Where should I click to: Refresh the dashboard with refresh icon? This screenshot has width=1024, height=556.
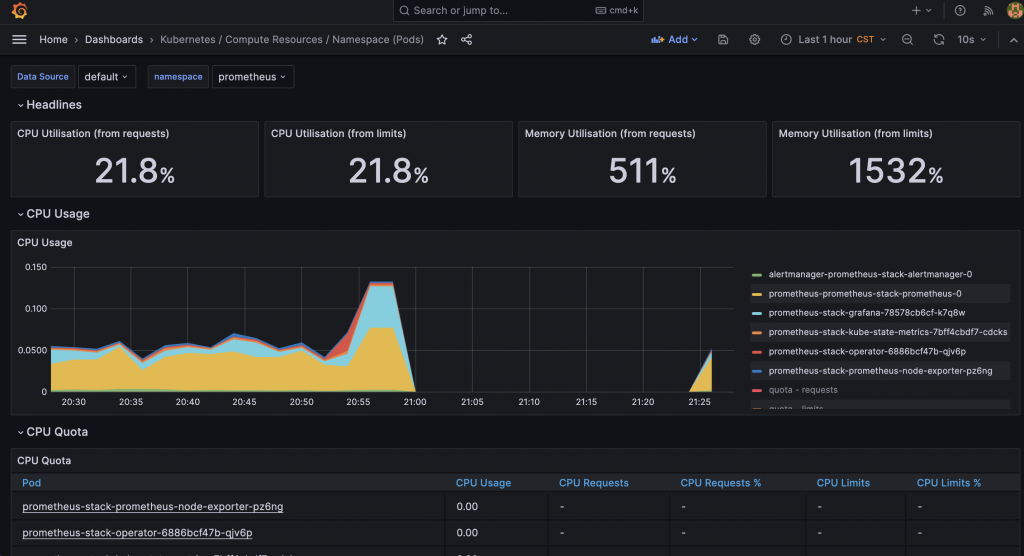[x=938, y=40]
